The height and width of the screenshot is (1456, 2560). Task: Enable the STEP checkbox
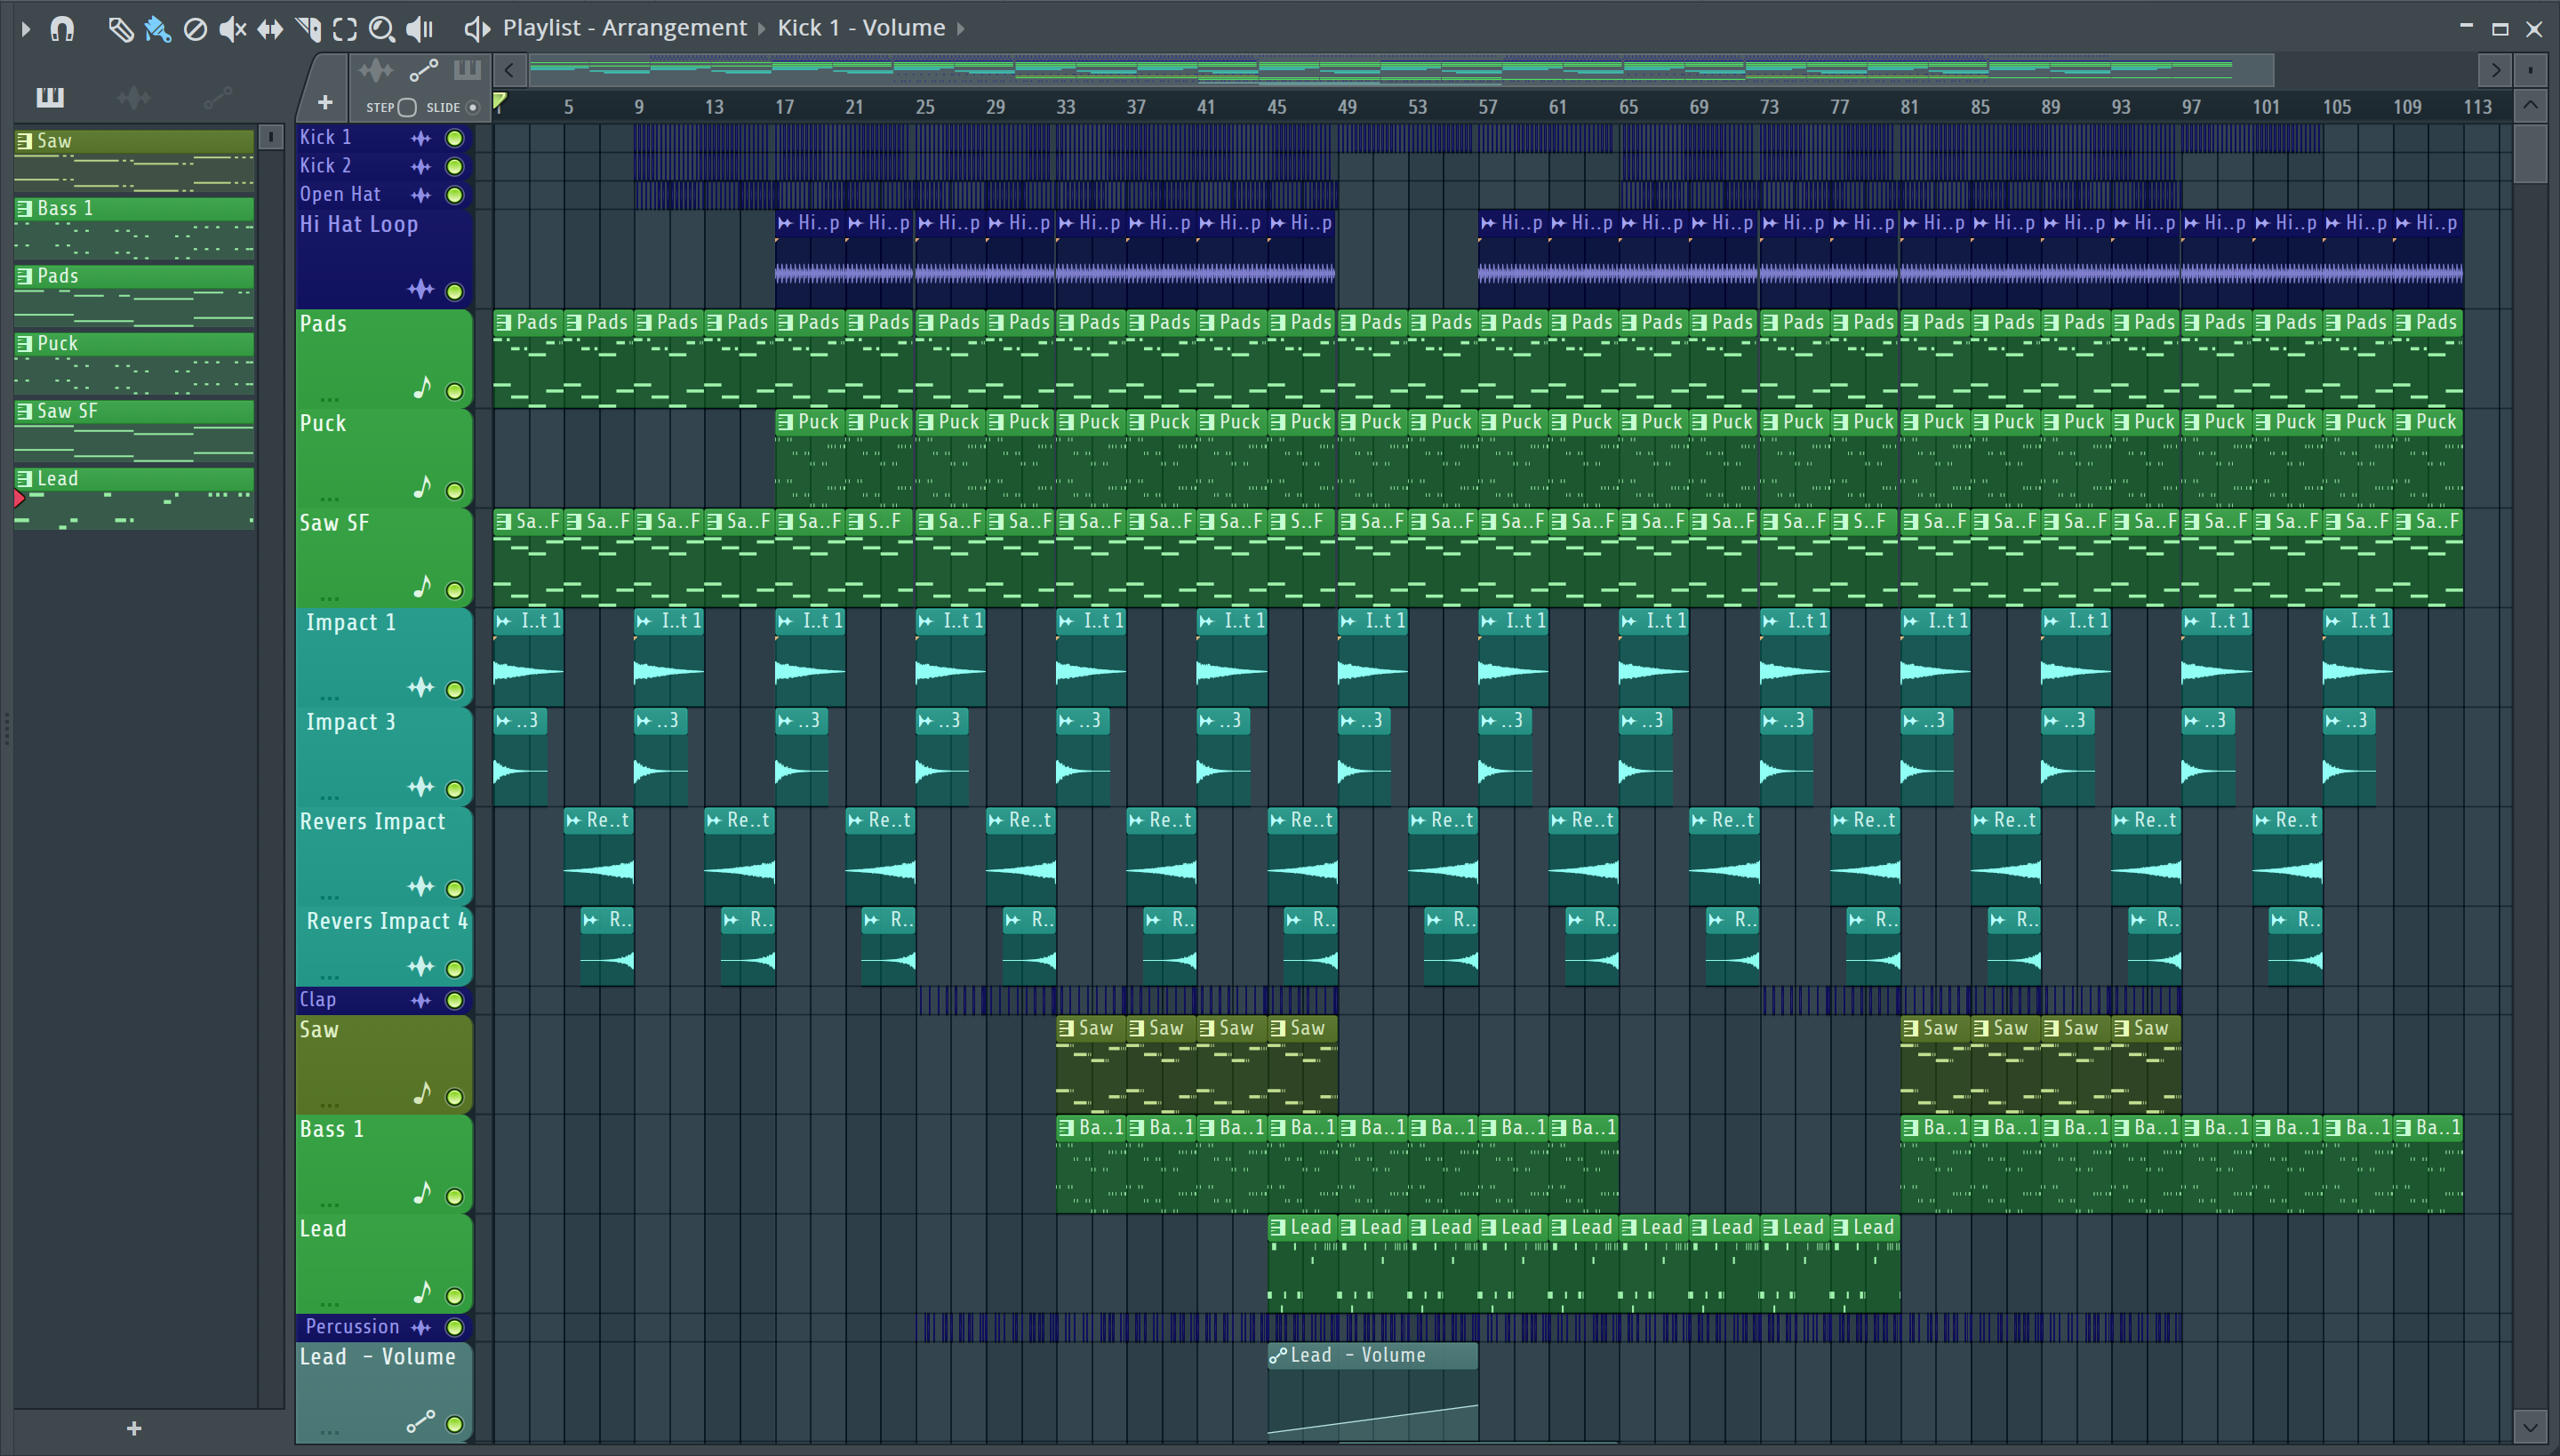(407, 107)
